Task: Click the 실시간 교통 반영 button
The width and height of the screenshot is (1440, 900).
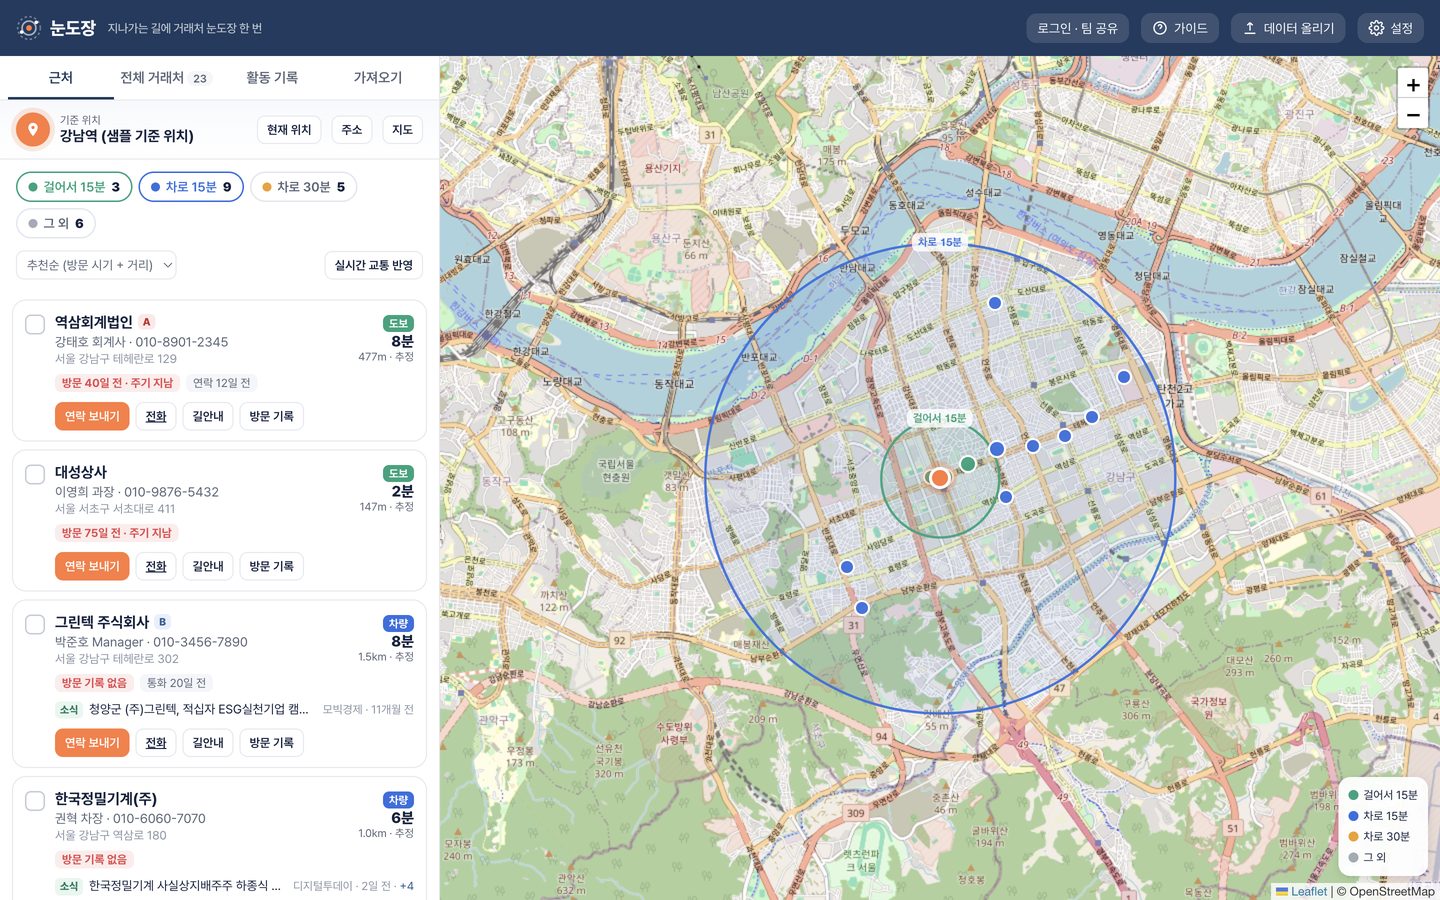Action: [x=374, y=265]
